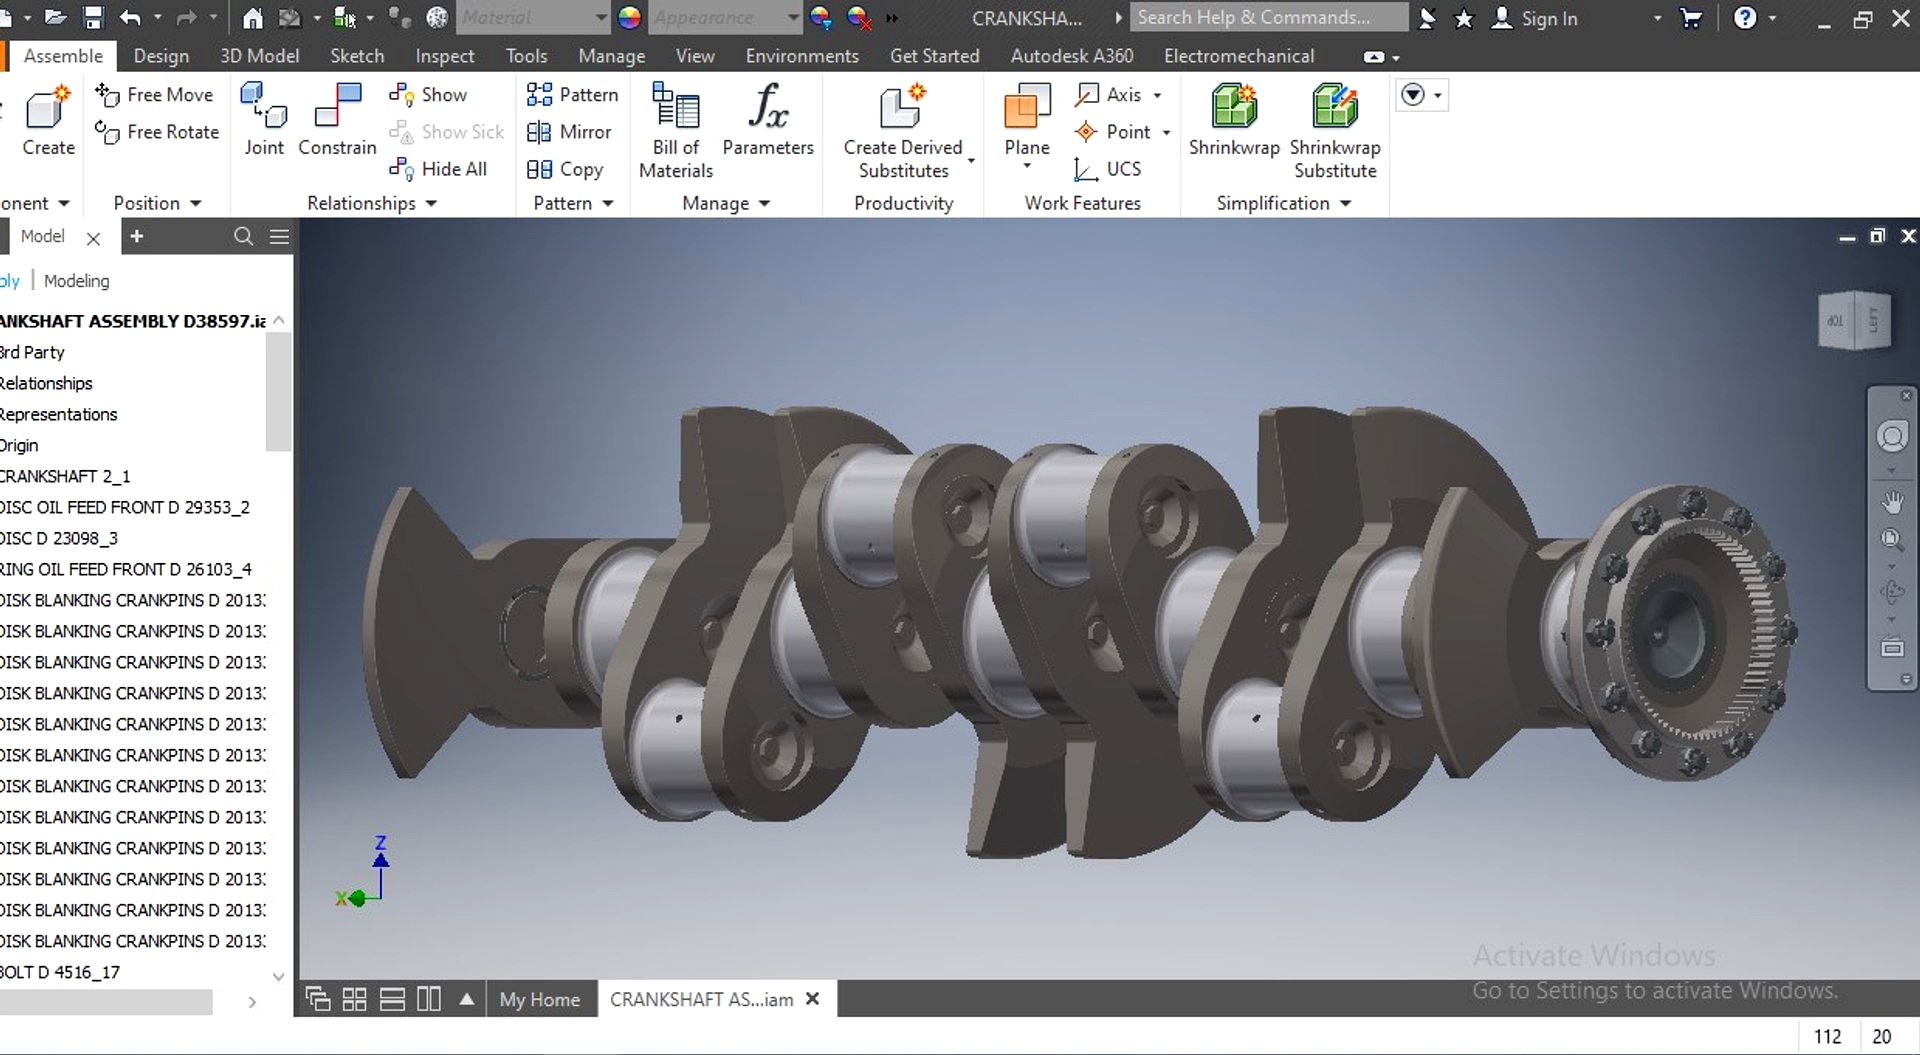
Task: Select the Free Rotate tool
Action: point(157,132)
